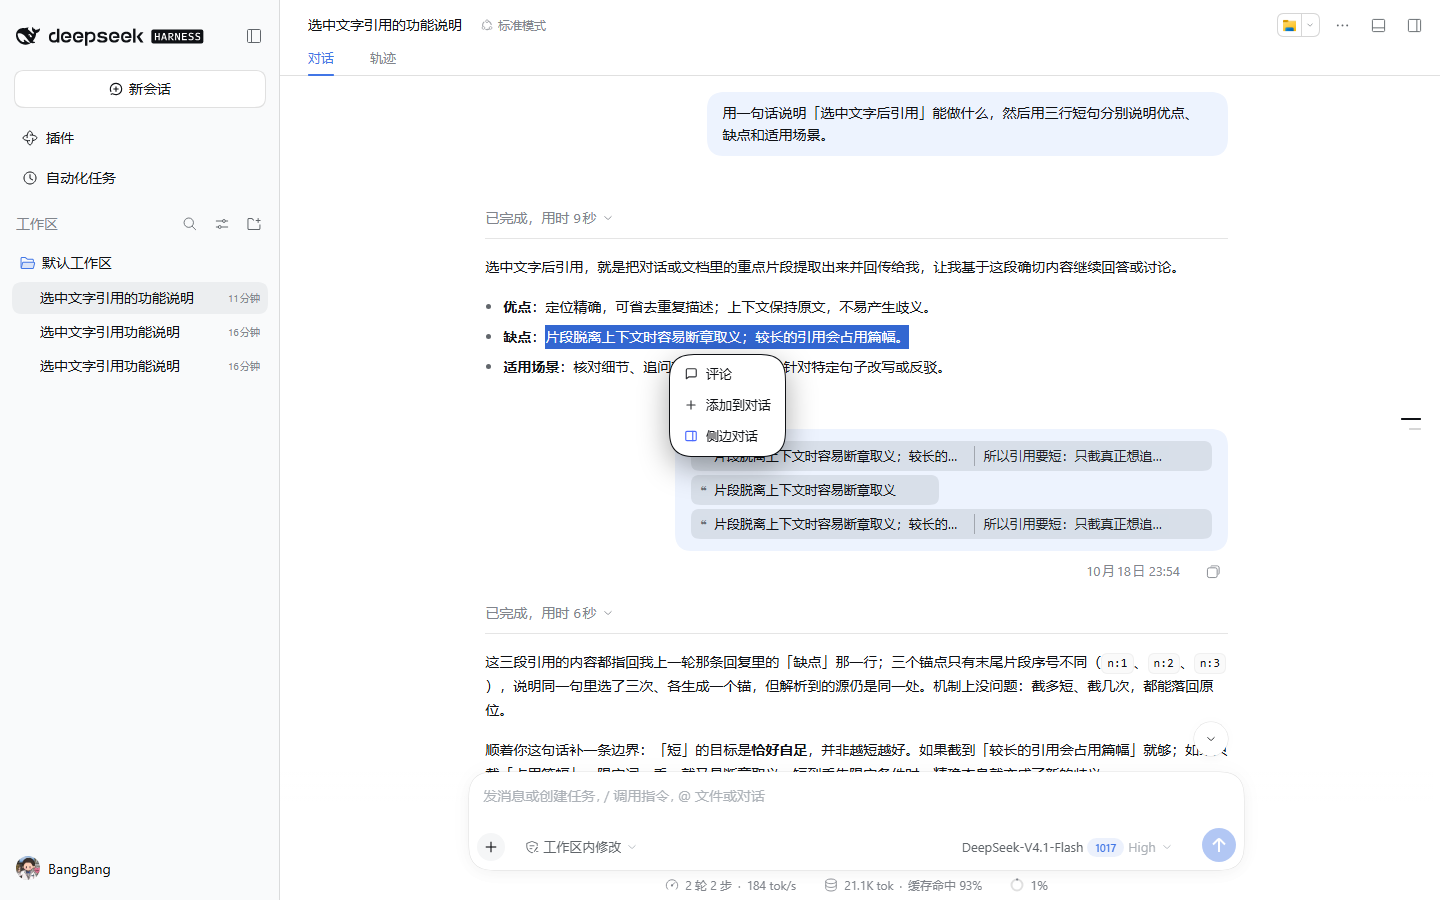Copy the message dated 10月18日 23:54
1440x900 pixels.
point(1213,572)
